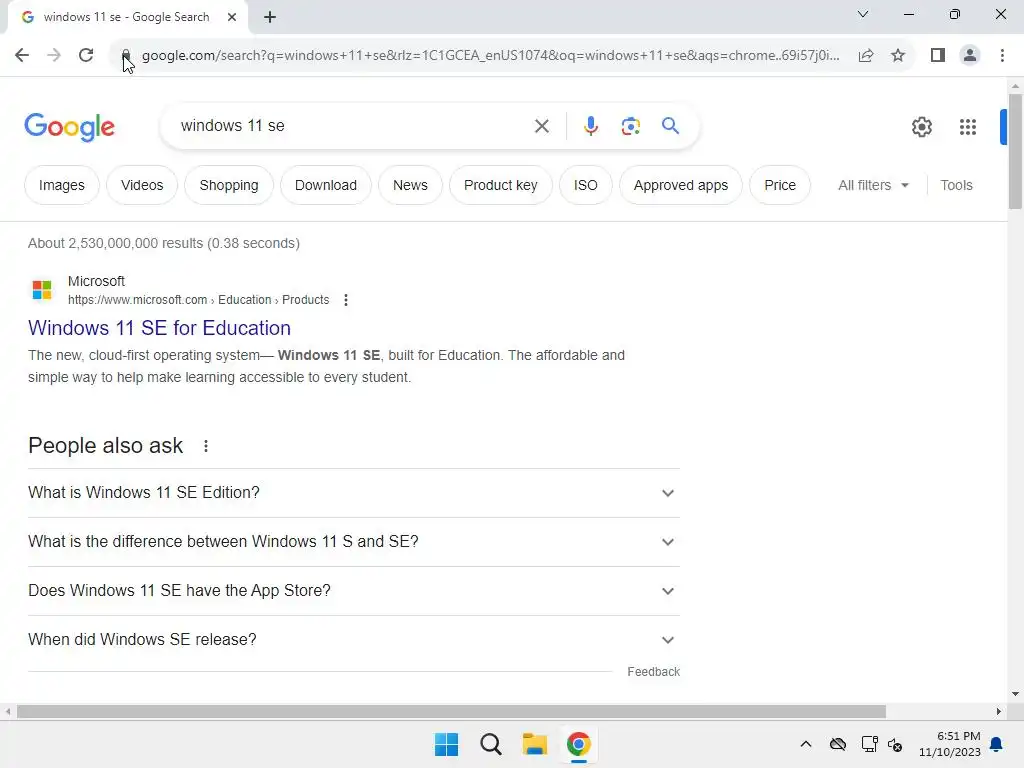Open 'Windows 11 SE for Education' result
1024x768 pixels.
tap(159, 328)
